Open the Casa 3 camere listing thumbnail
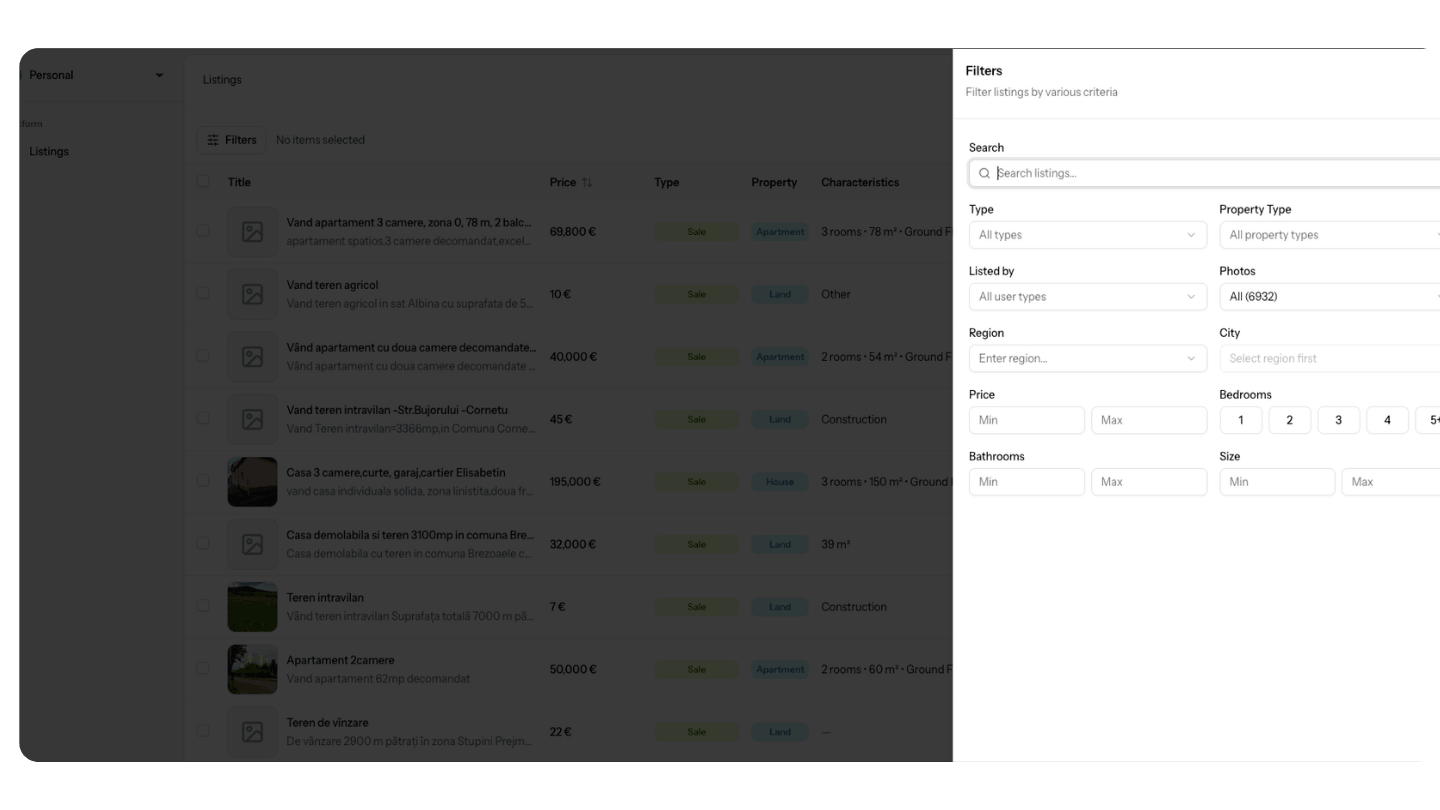This screenshot has height=810, width=1440. click(x=252, y=481)
